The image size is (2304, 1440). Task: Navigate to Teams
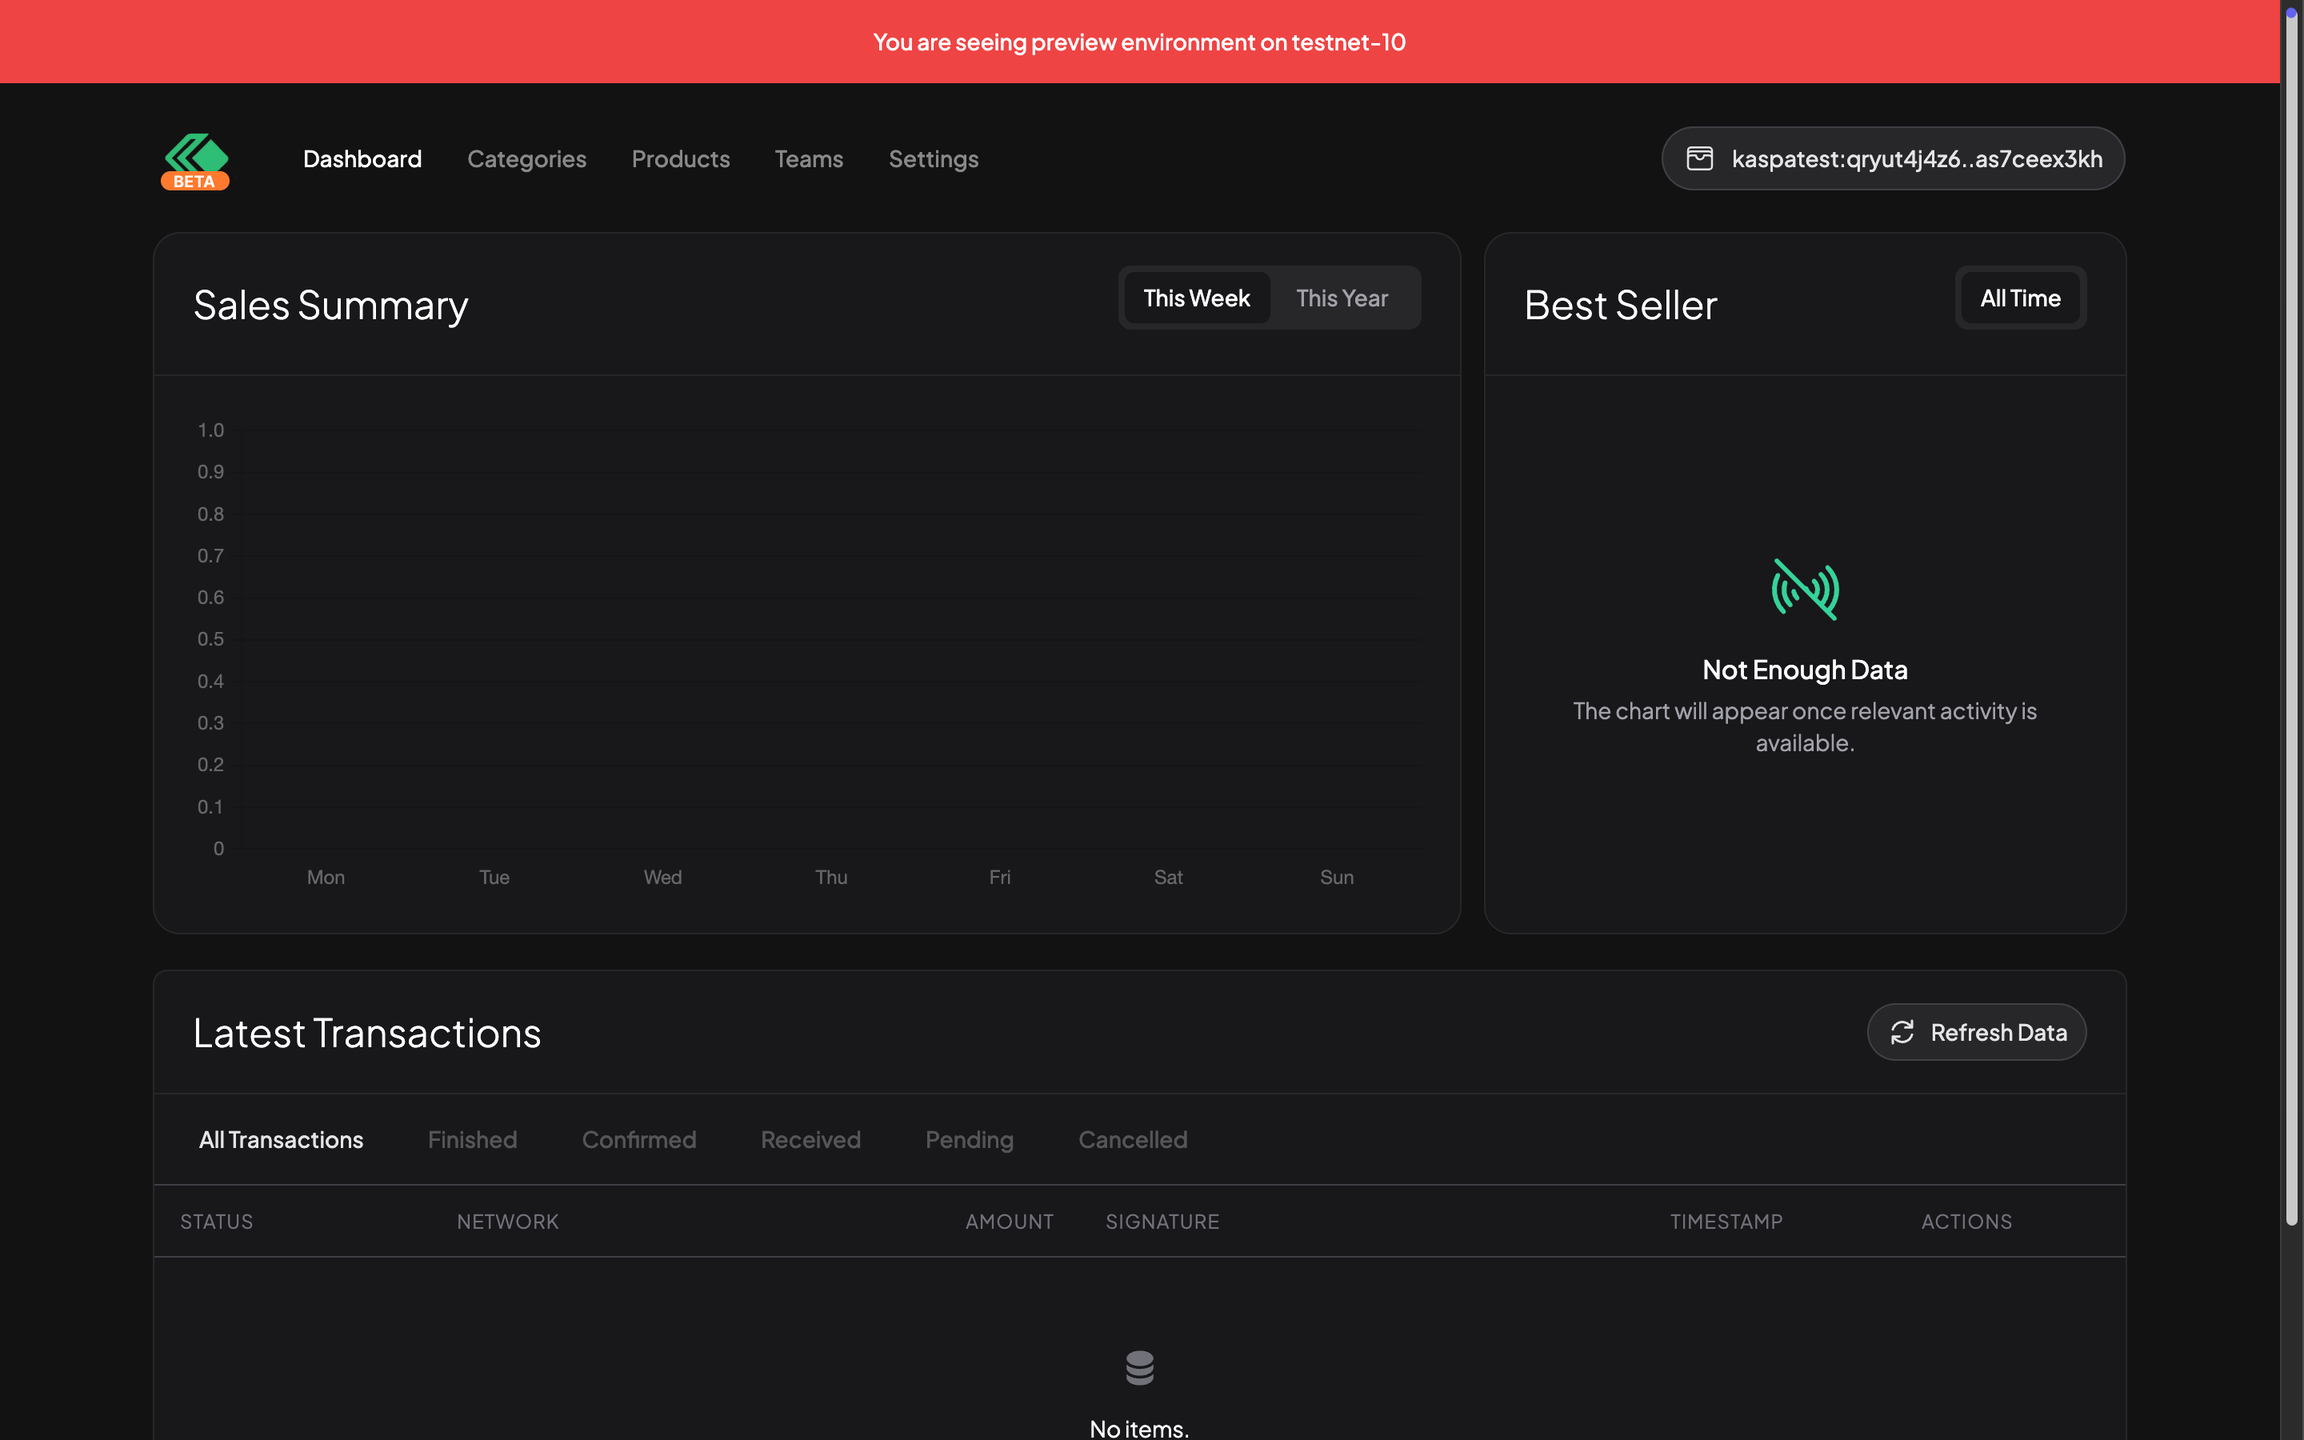pos(808,159)
